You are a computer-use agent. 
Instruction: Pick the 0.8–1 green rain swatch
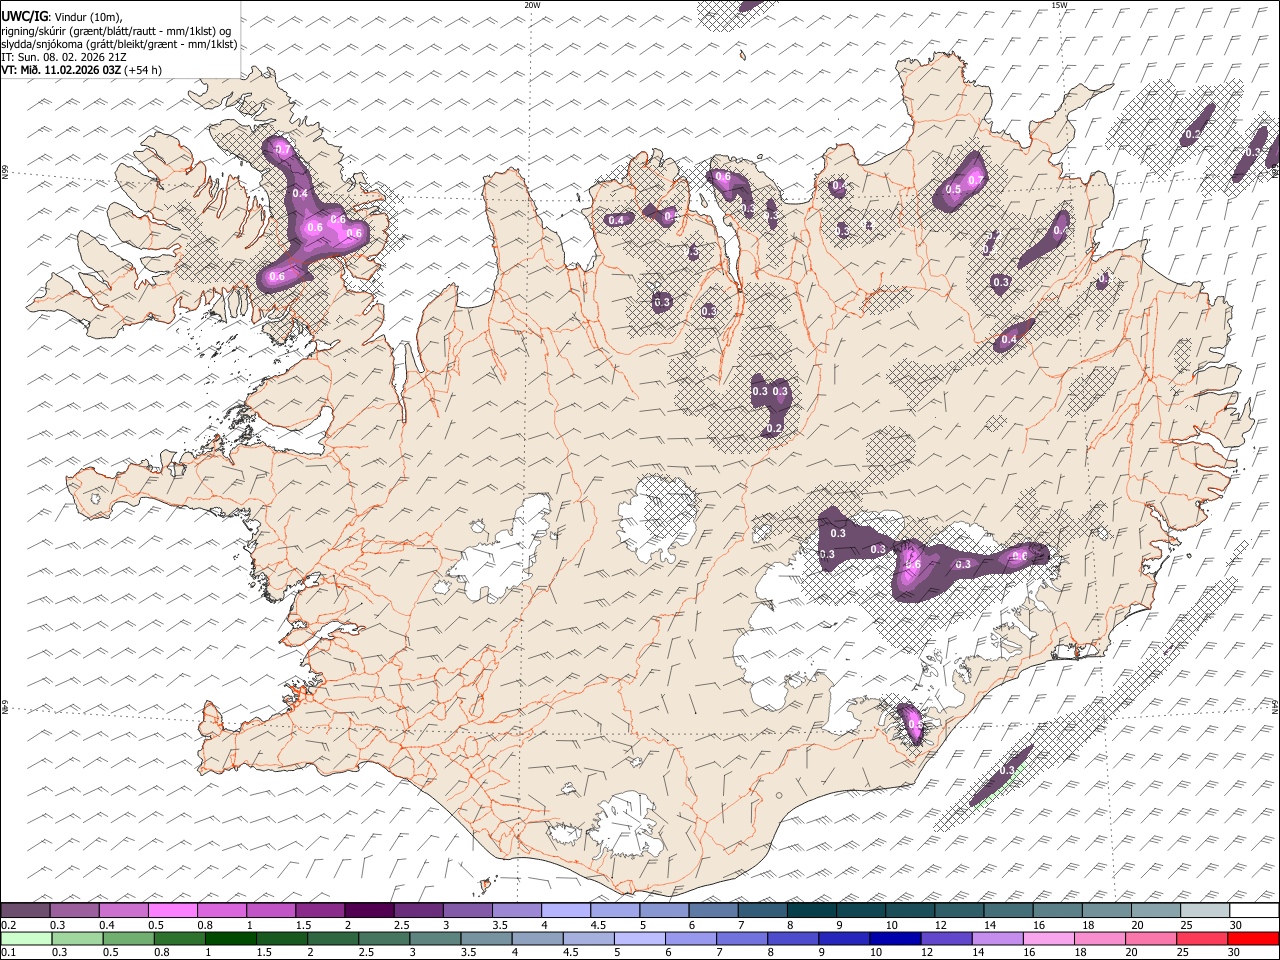[179, 938]
